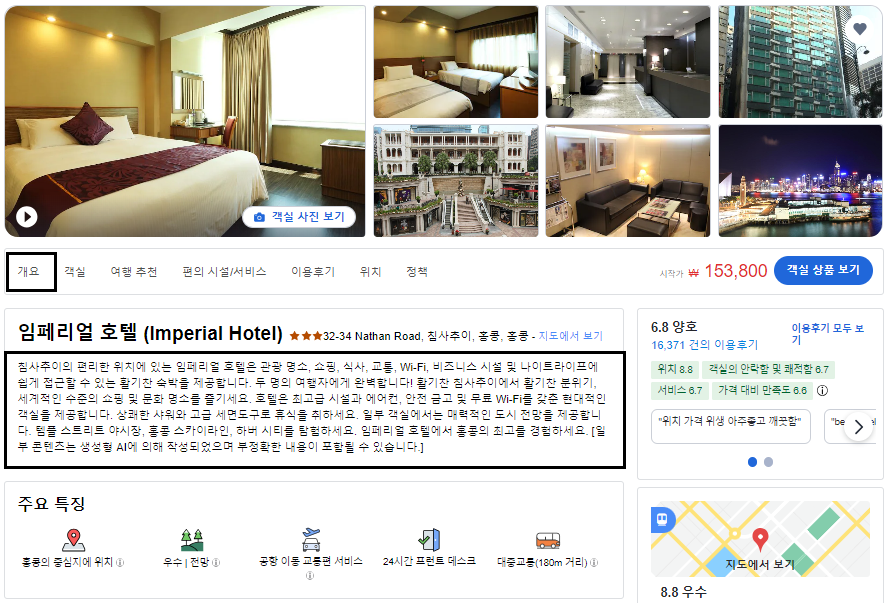893x603 pixels.
Task: Click the 홍콩의 중심지에 위치 location pin icon
Action: point(73,539)
